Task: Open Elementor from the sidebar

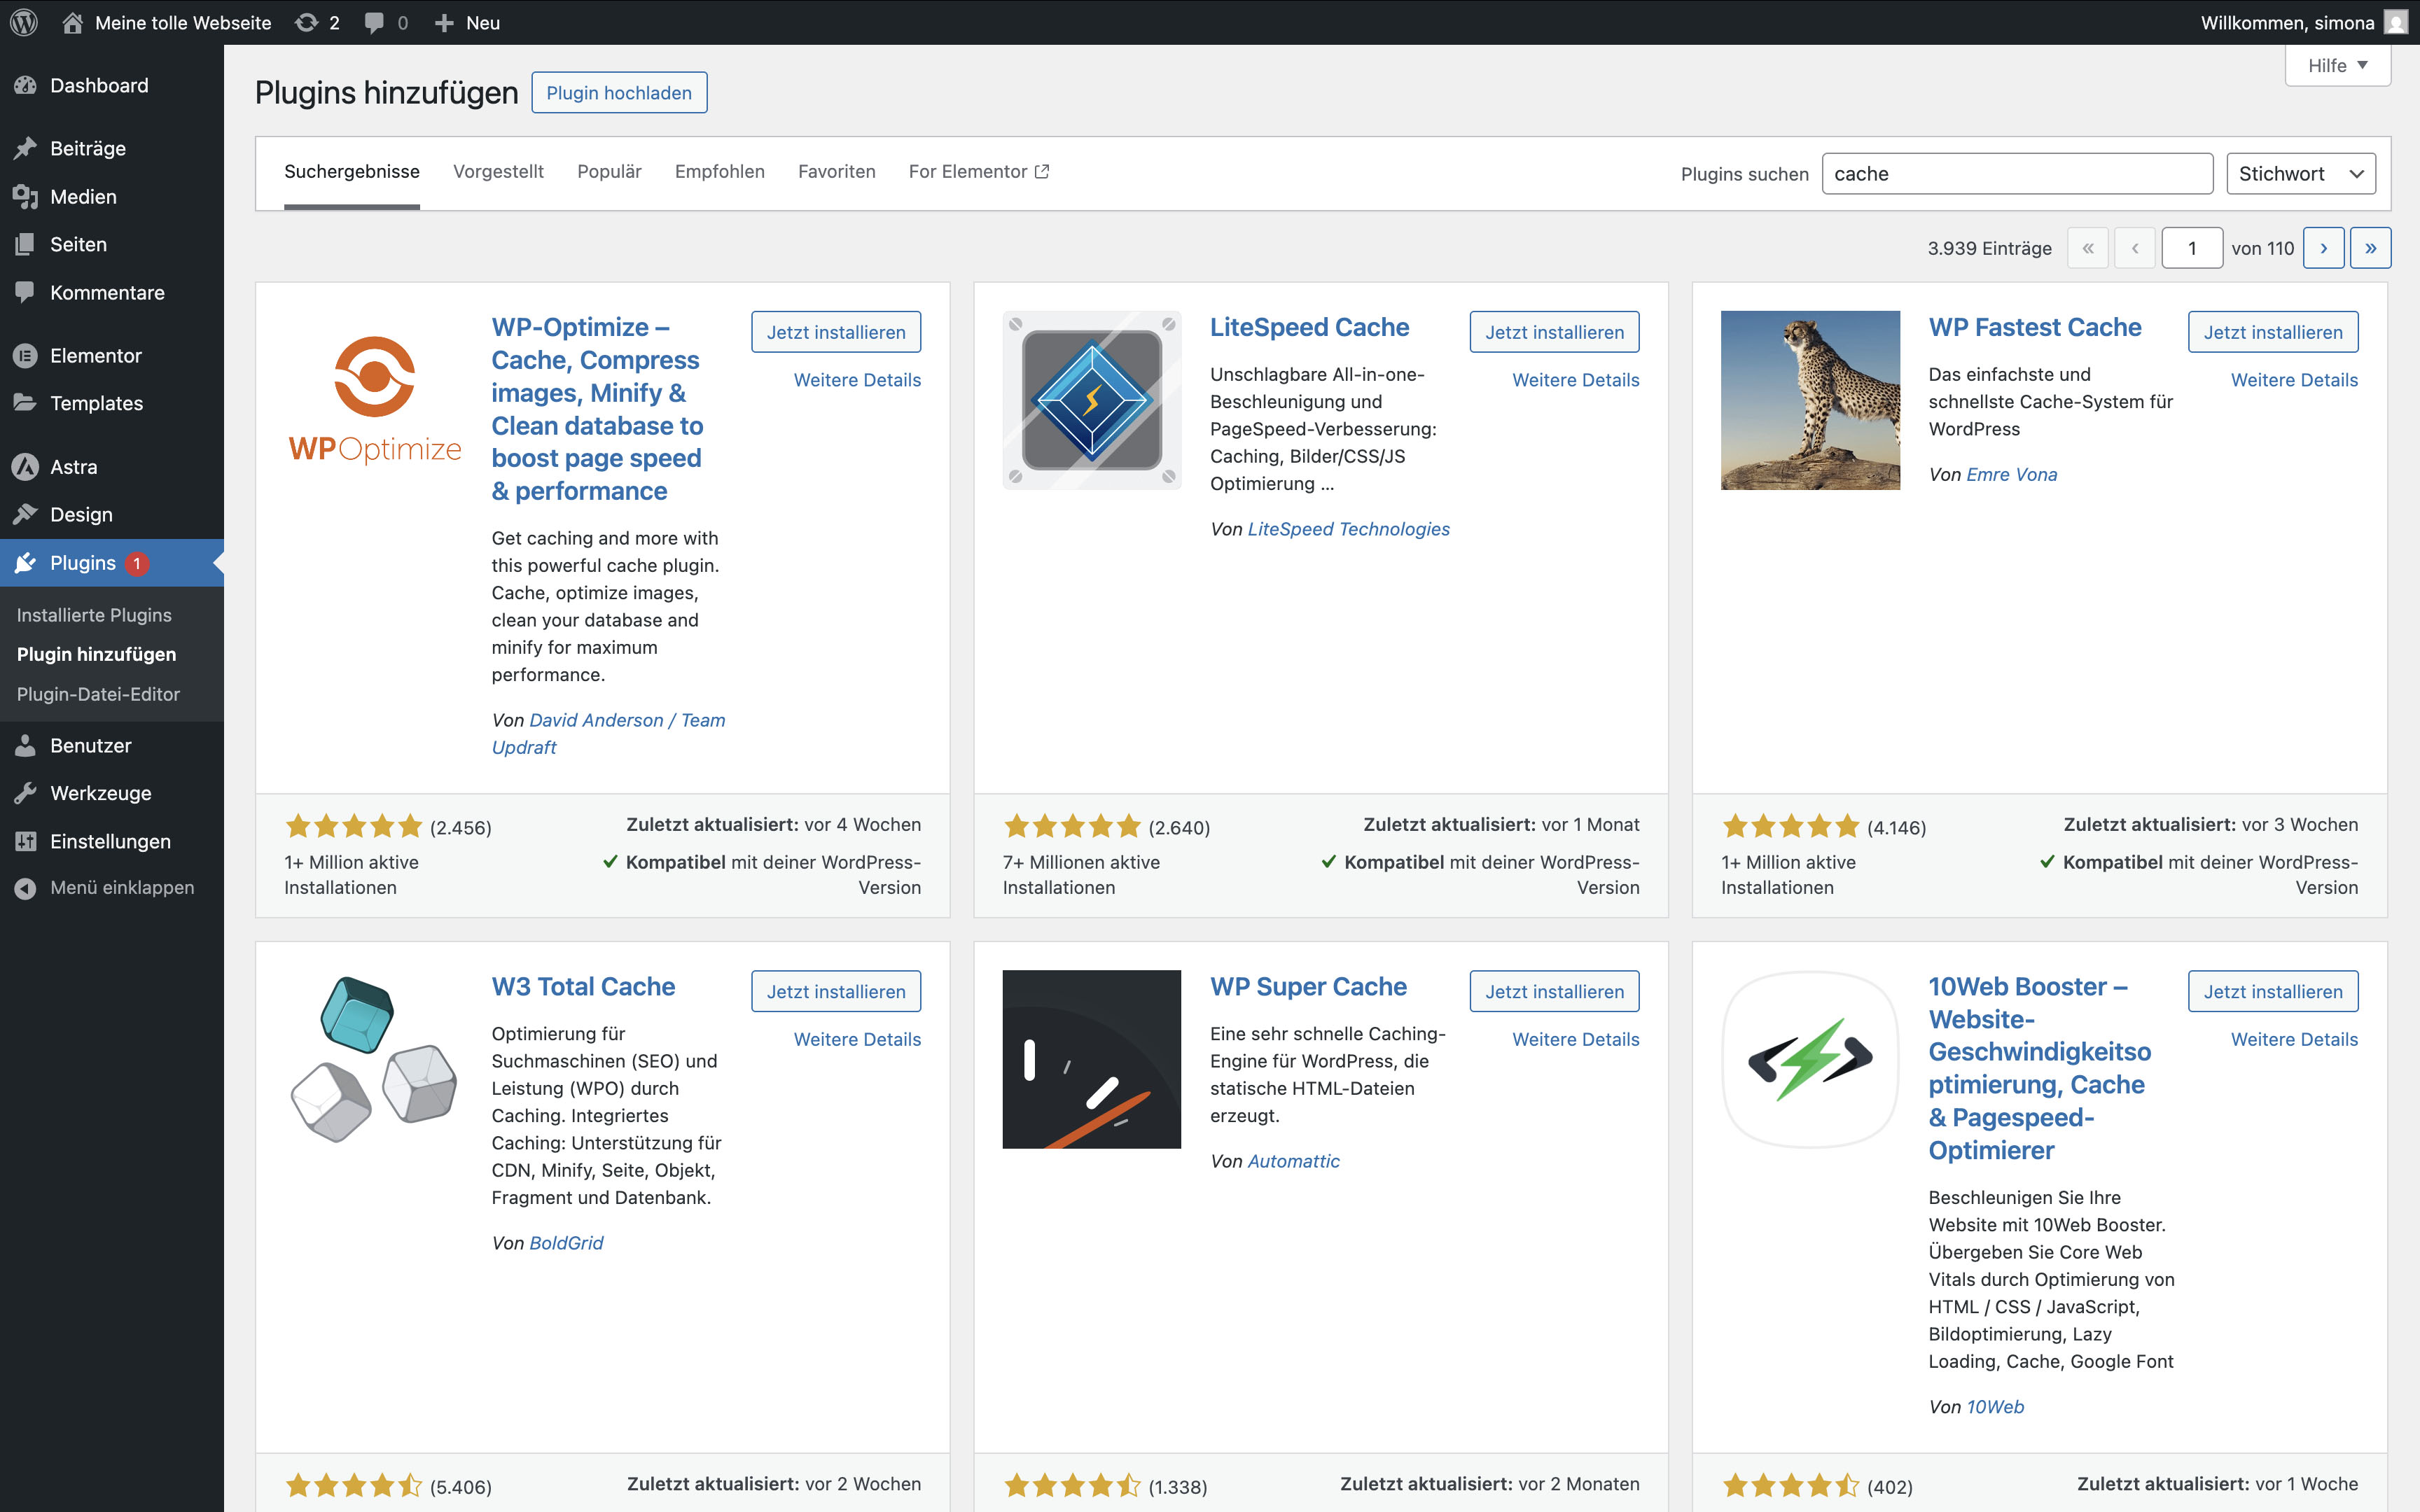Action: pos(95,355)
